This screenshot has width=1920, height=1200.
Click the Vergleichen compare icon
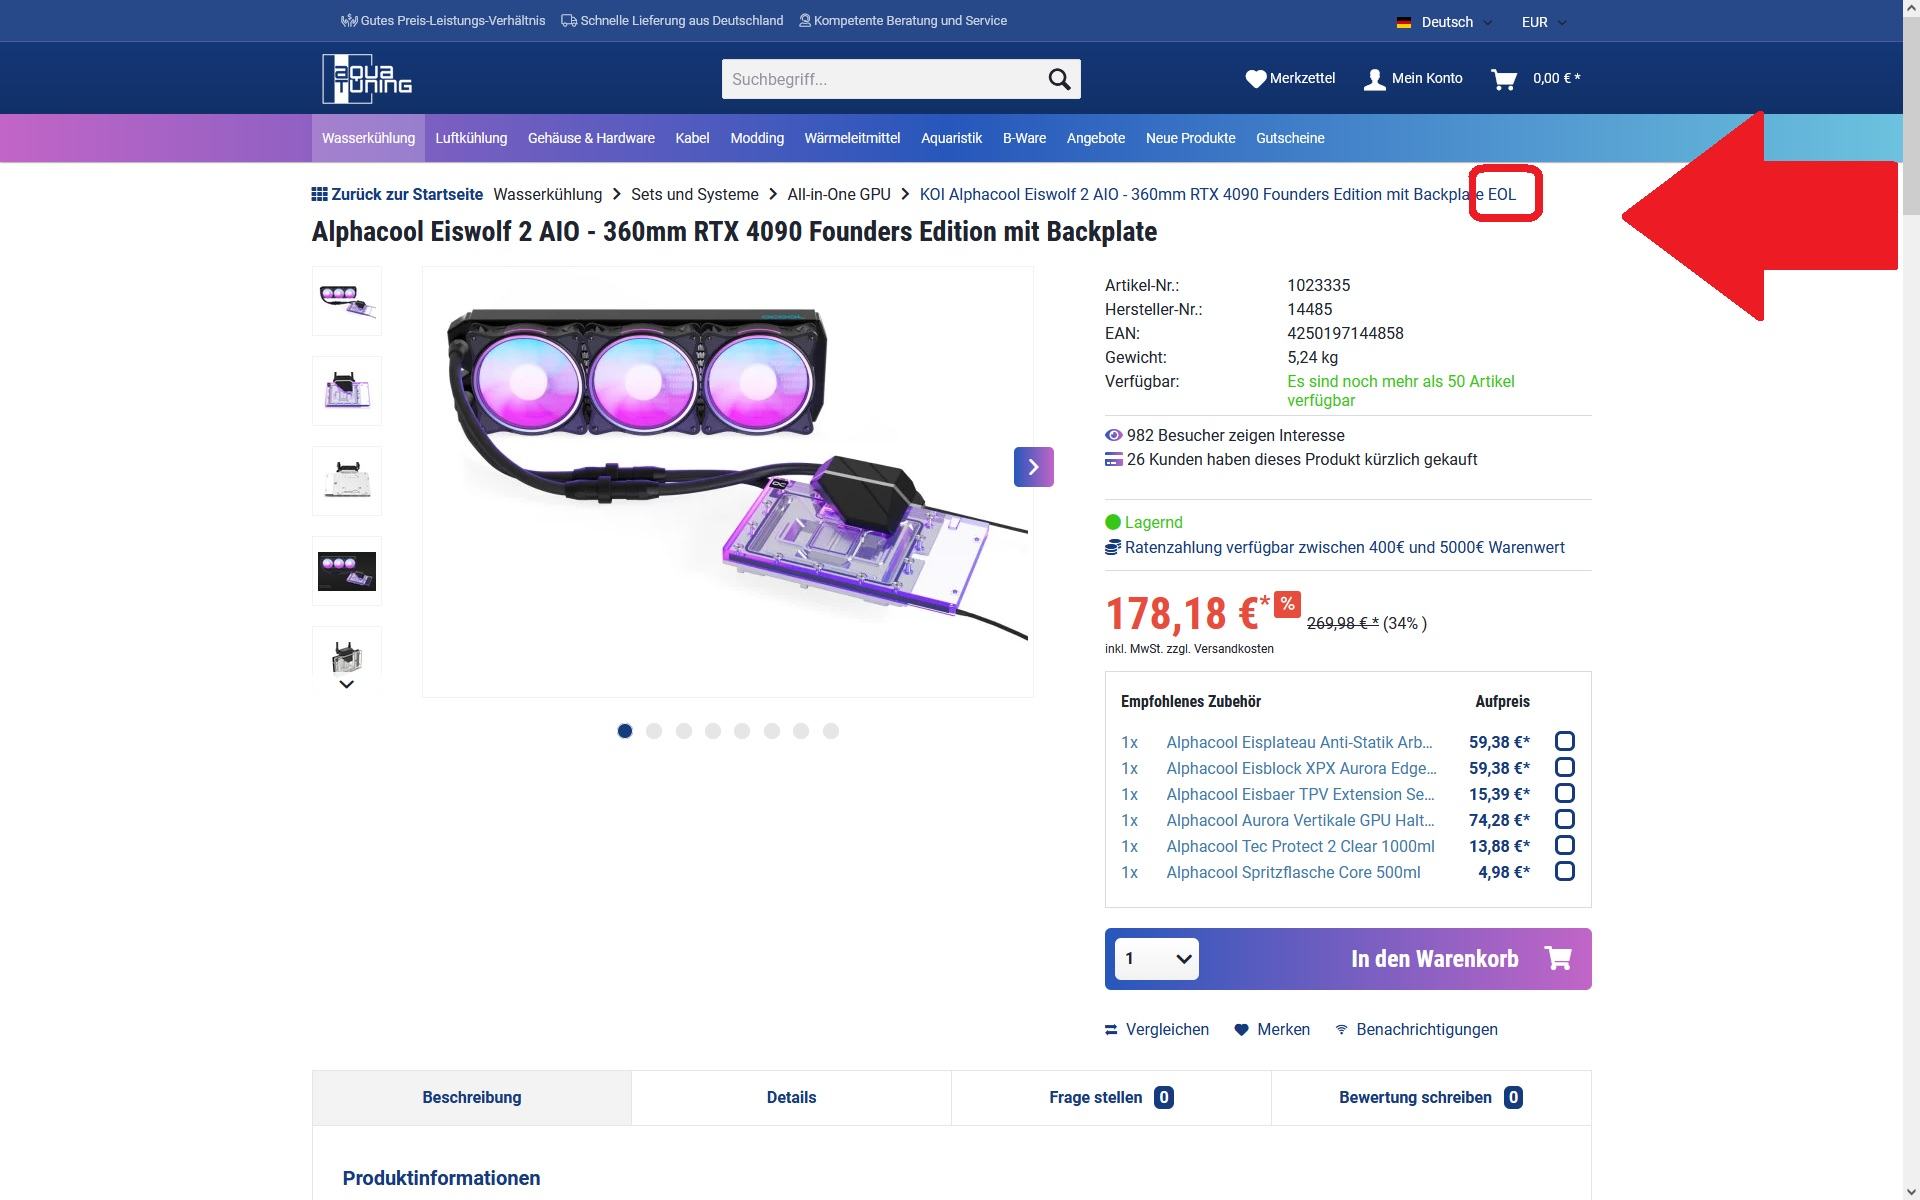click(1111, 1030)
